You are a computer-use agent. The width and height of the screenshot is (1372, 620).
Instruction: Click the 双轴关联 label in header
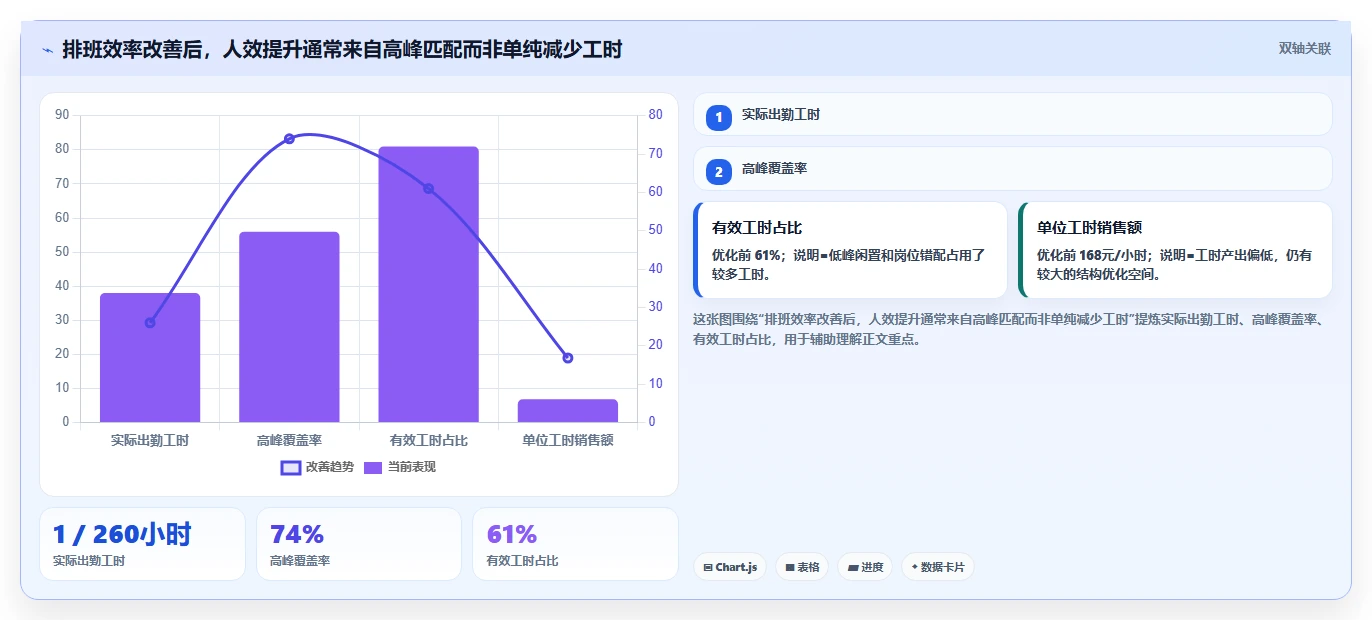pos(1304,48)
